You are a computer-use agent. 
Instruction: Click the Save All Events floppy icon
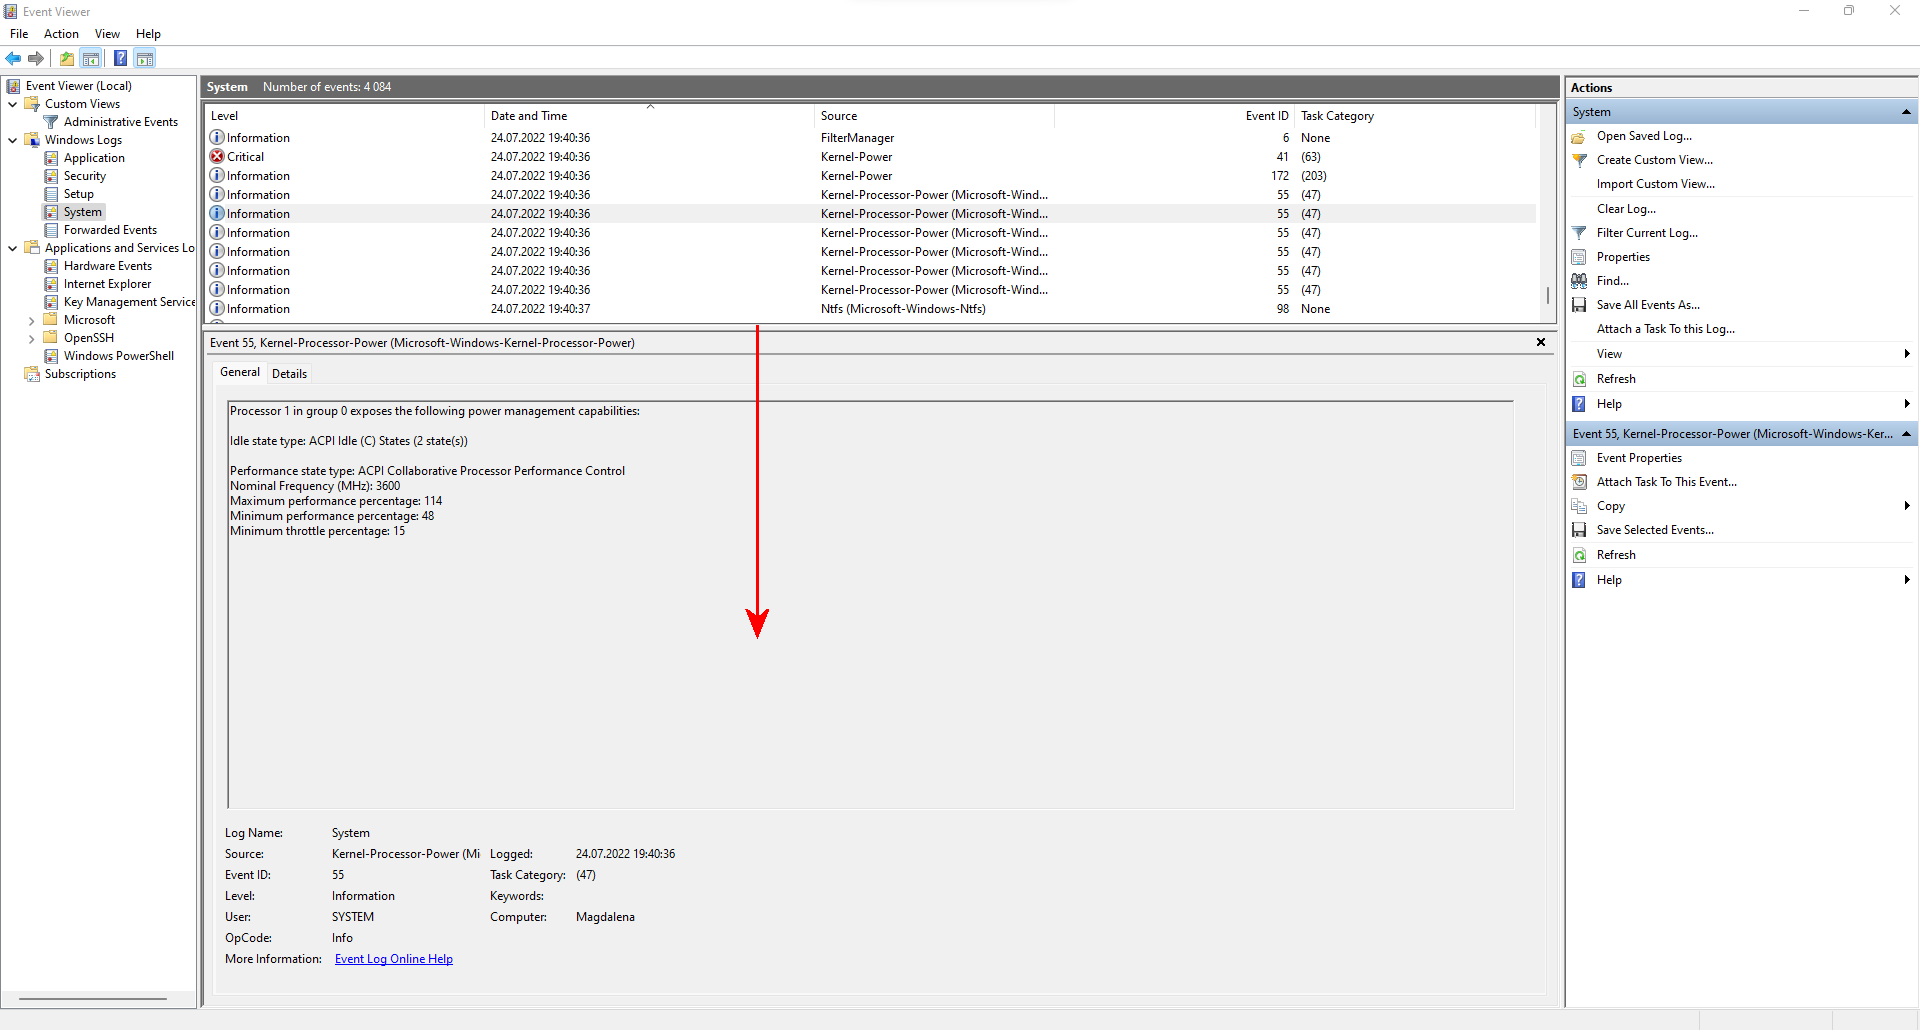1579,305
